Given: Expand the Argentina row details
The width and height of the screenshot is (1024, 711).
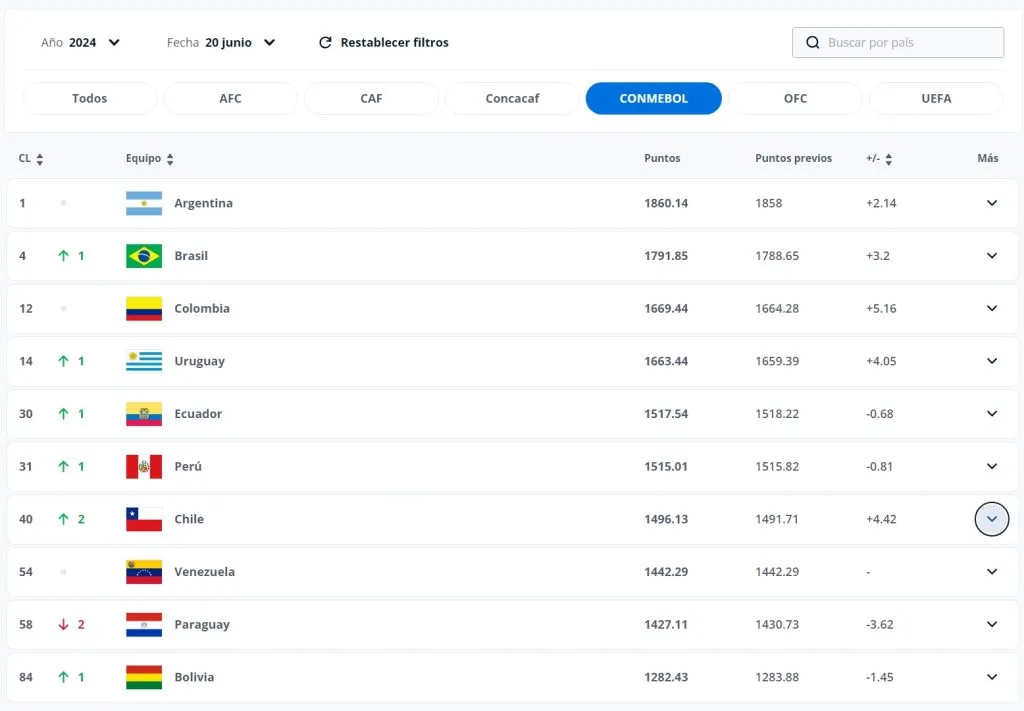Looking at the screenshot, I should [x=991, y=203].
